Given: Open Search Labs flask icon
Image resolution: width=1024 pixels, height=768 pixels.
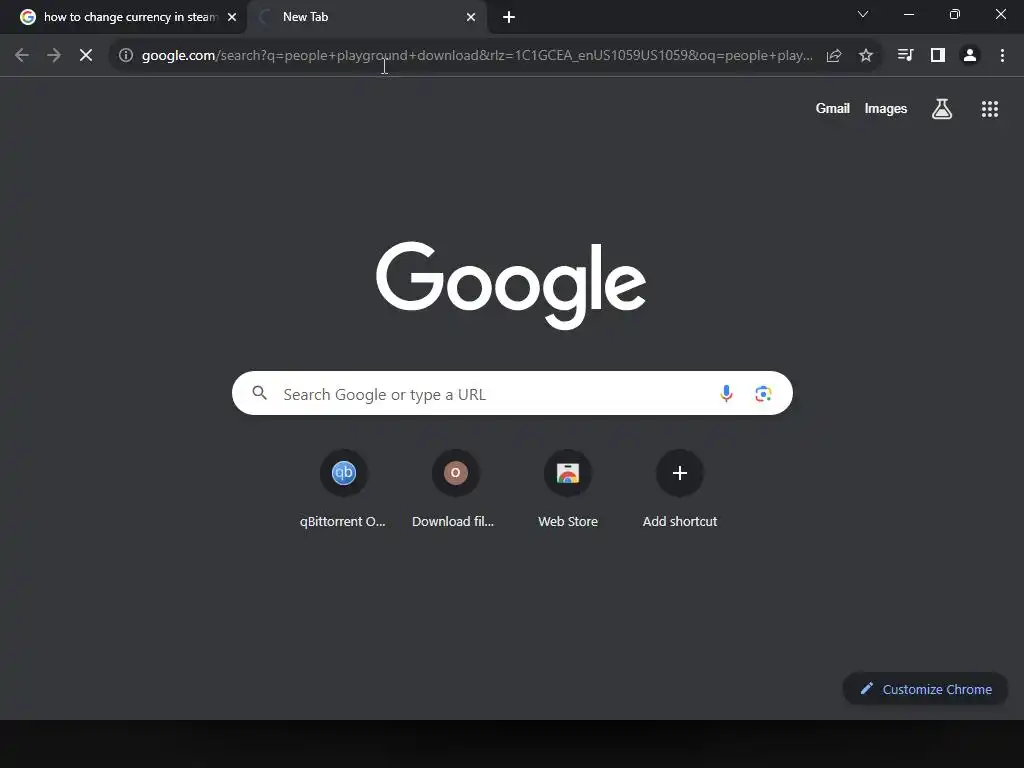Looking at the screenshot, I should [x=942, y=109].
